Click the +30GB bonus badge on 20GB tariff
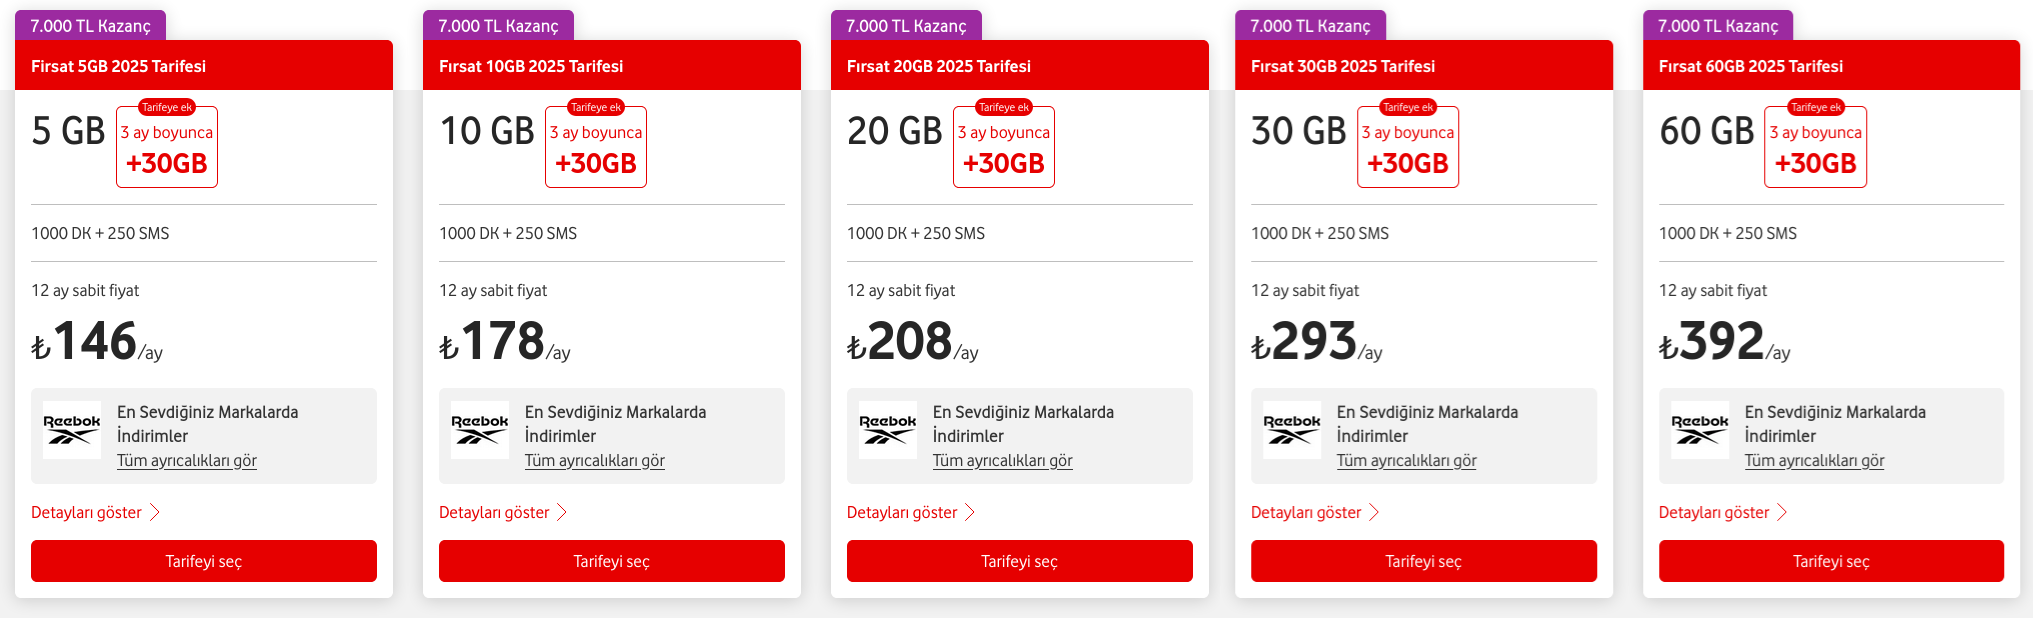Screen dimensions: 2033x618 [1004, 146]
